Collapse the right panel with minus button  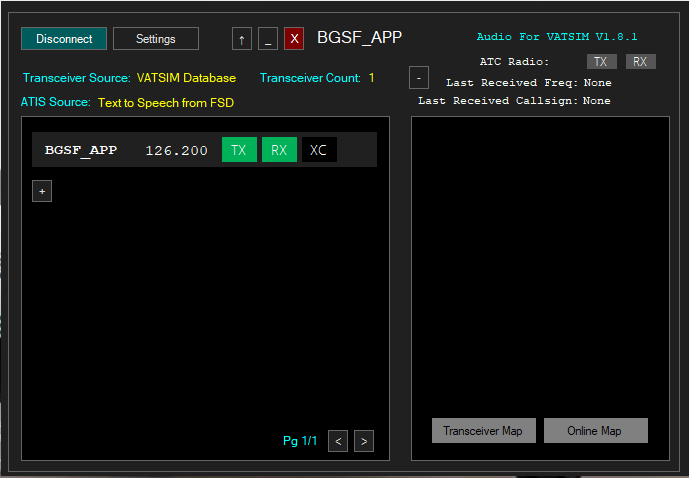[420, 77]
